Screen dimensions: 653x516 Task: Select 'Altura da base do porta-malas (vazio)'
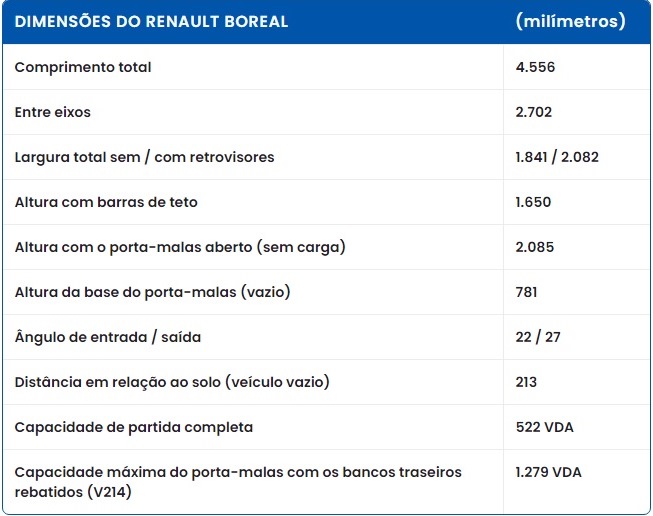point(152,292)
